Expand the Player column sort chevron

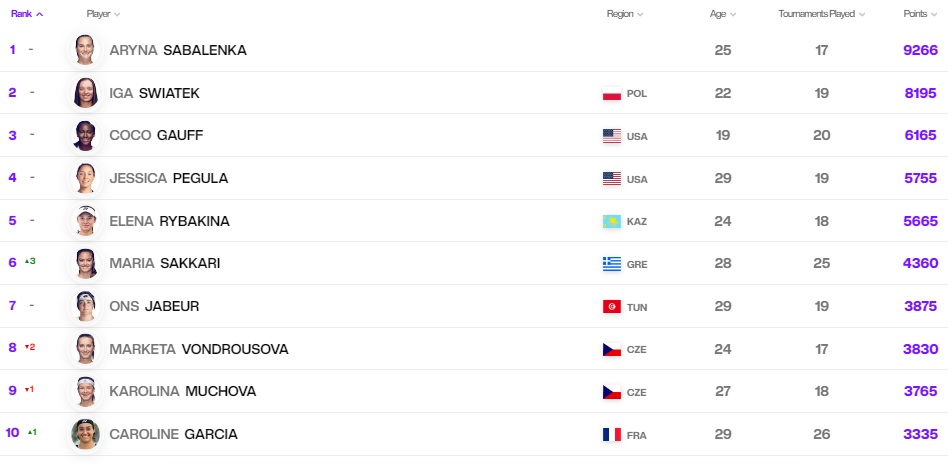[117, 14]
